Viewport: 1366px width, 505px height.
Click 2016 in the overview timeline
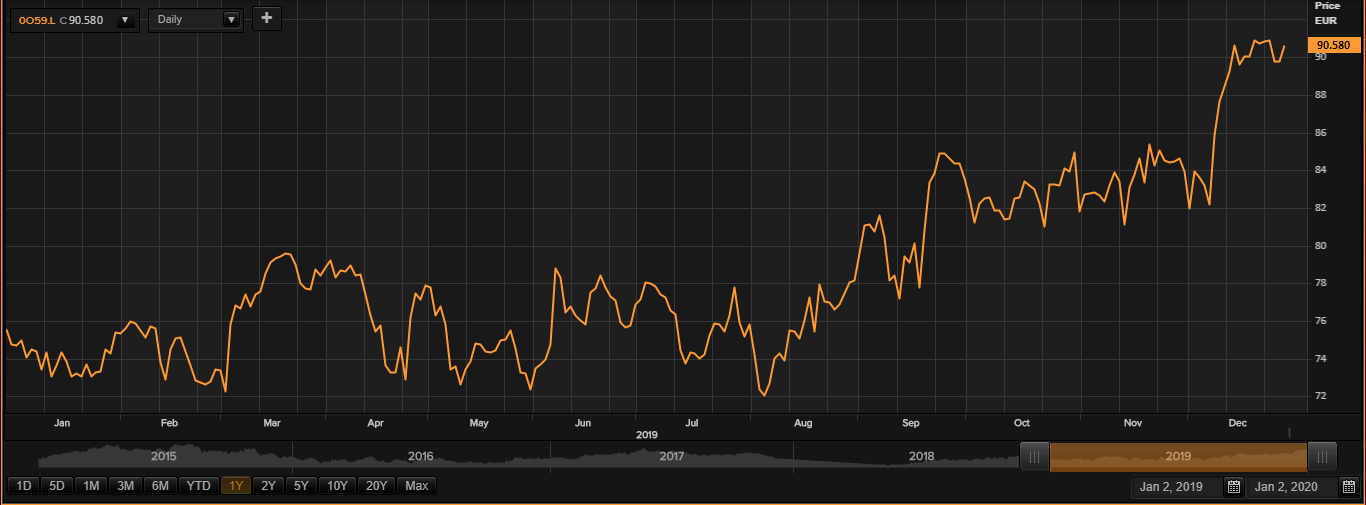(421, 456)
